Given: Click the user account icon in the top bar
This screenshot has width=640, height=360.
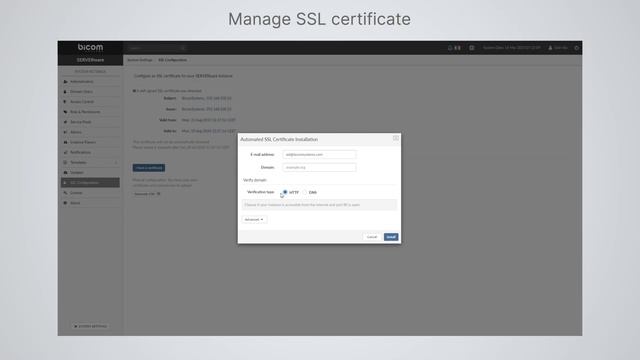Looking at the screenshot, I should tap(550, 48).
